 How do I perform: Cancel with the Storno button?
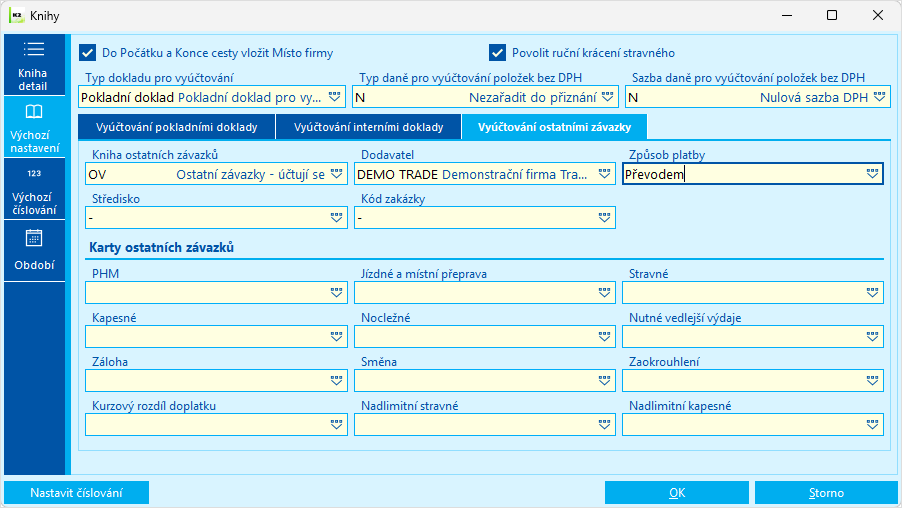tap(826, 493)
